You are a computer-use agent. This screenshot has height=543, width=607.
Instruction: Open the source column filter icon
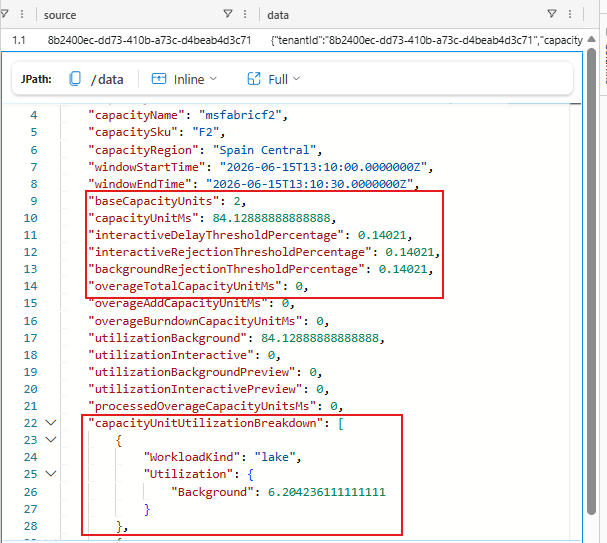pyautogui.click(x=228, y=14)
